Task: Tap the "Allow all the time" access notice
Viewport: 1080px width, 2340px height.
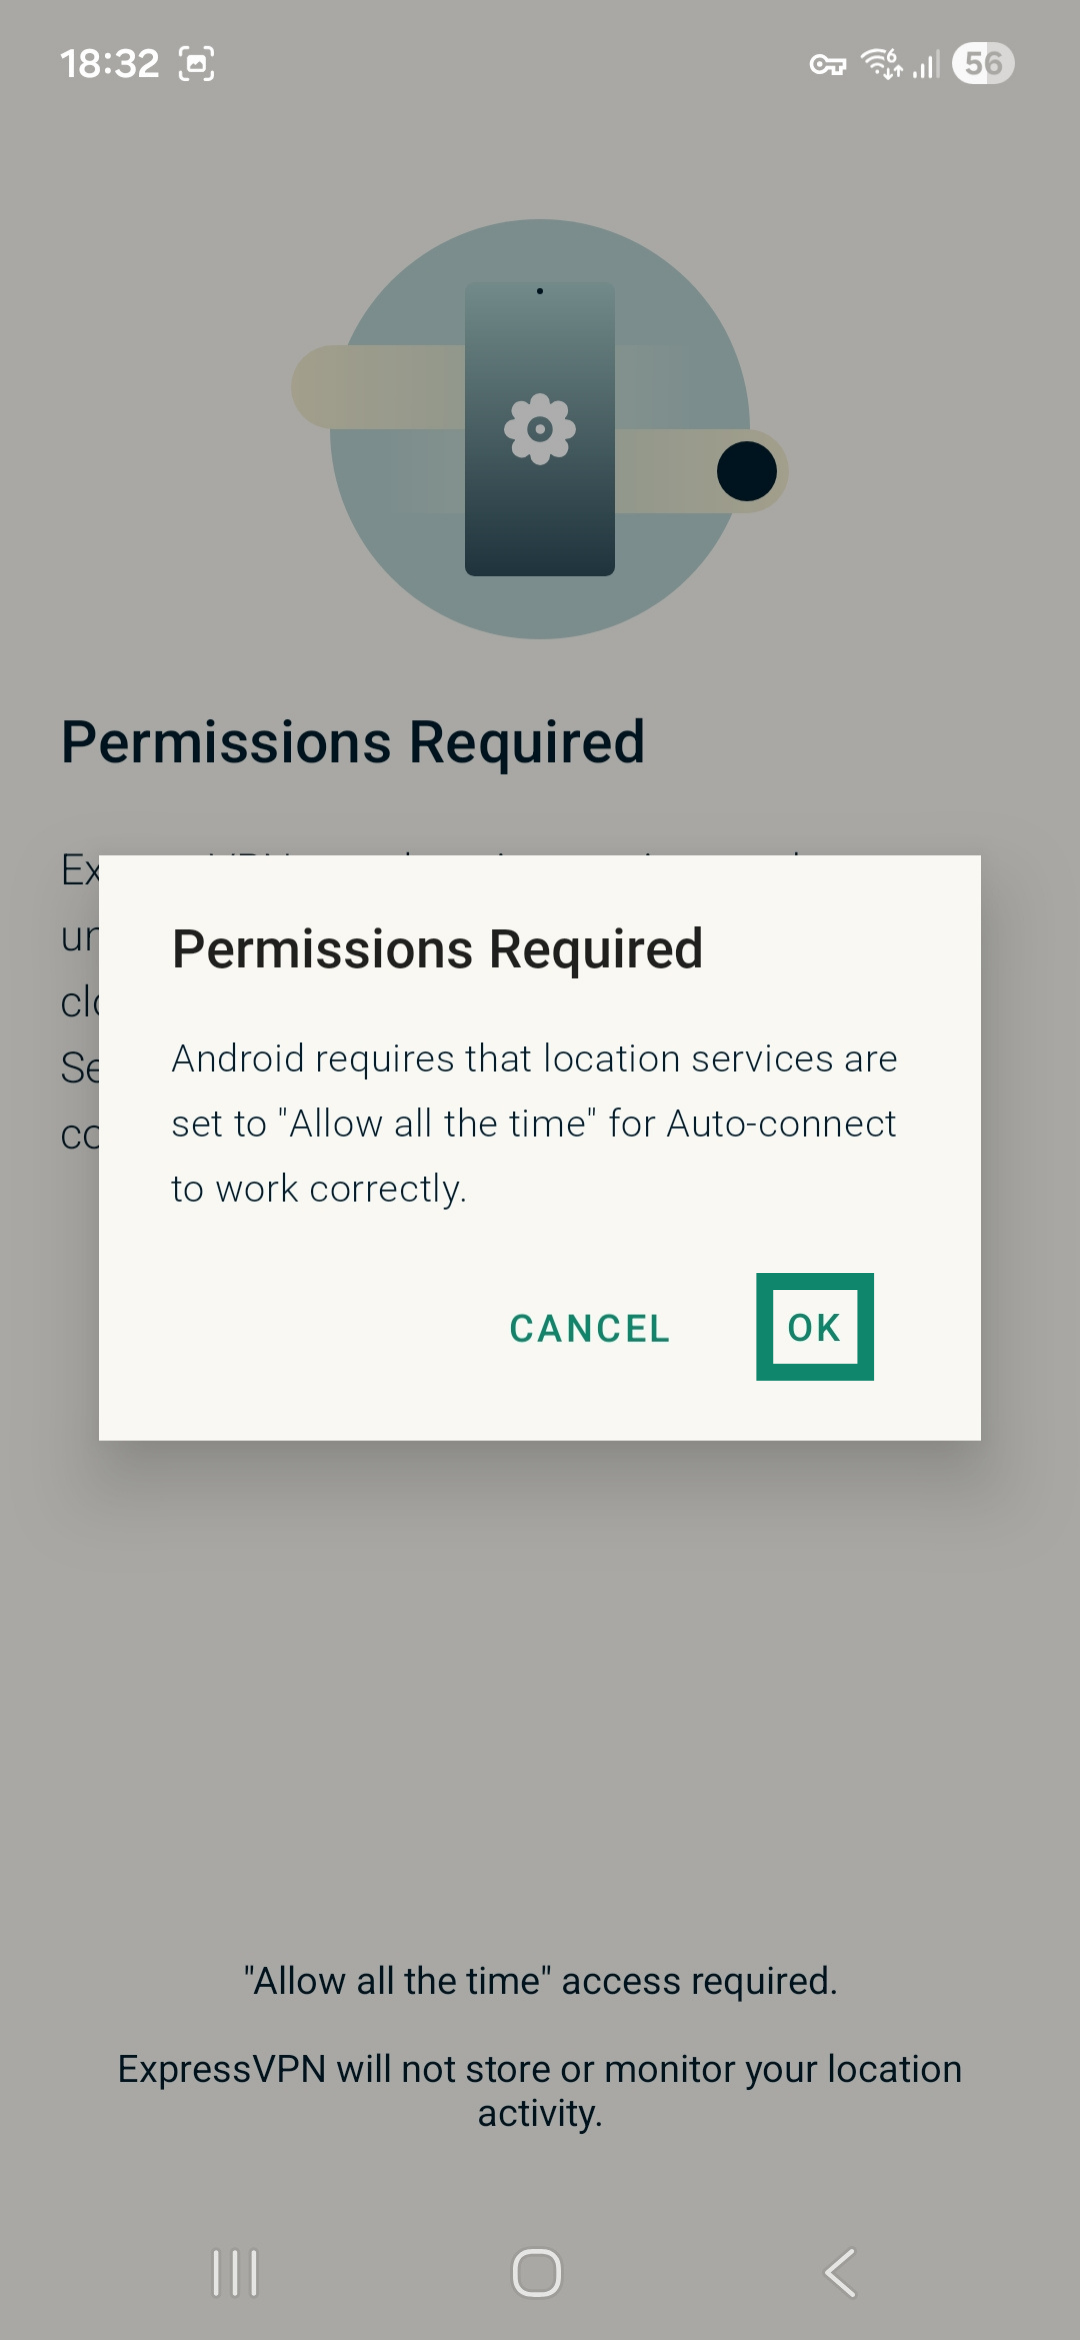Action: [540, 1980]
